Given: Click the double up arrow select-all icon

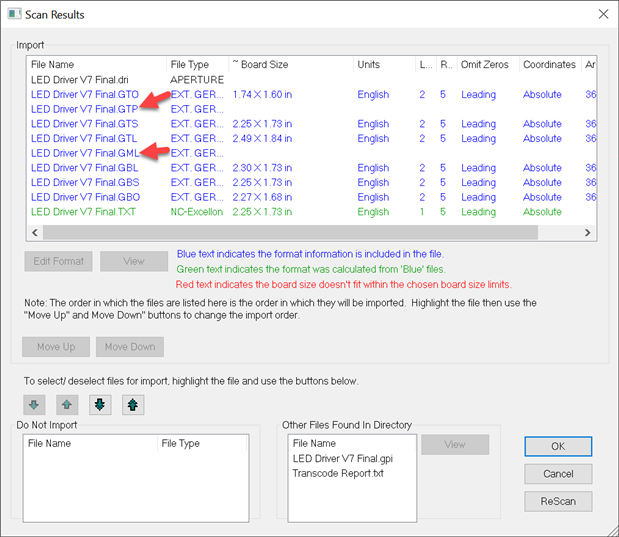Looking at the screenshot, I should (x=133, y=405).
